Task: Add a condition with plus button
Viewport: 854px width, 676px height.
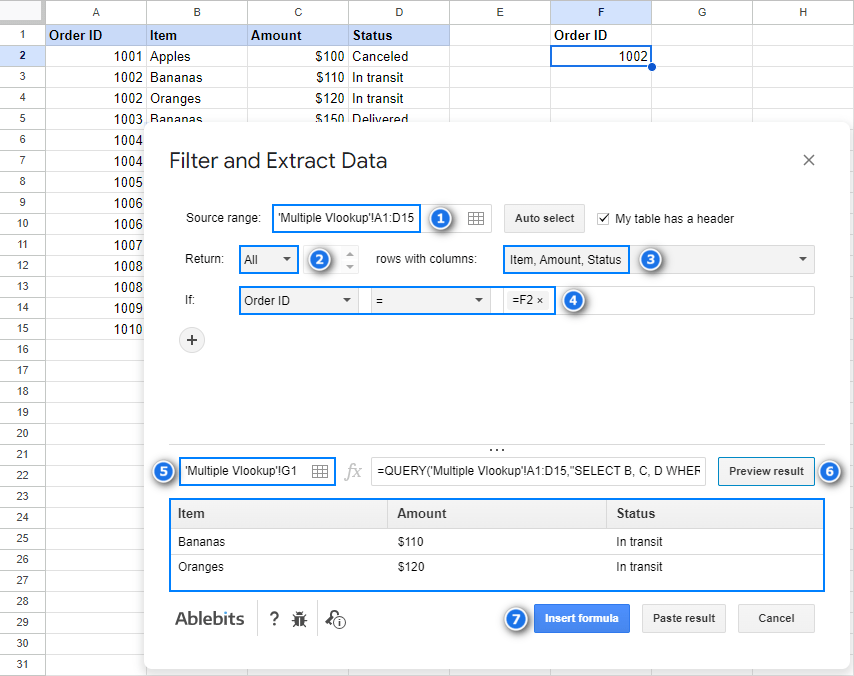Action: click(192, 340)
